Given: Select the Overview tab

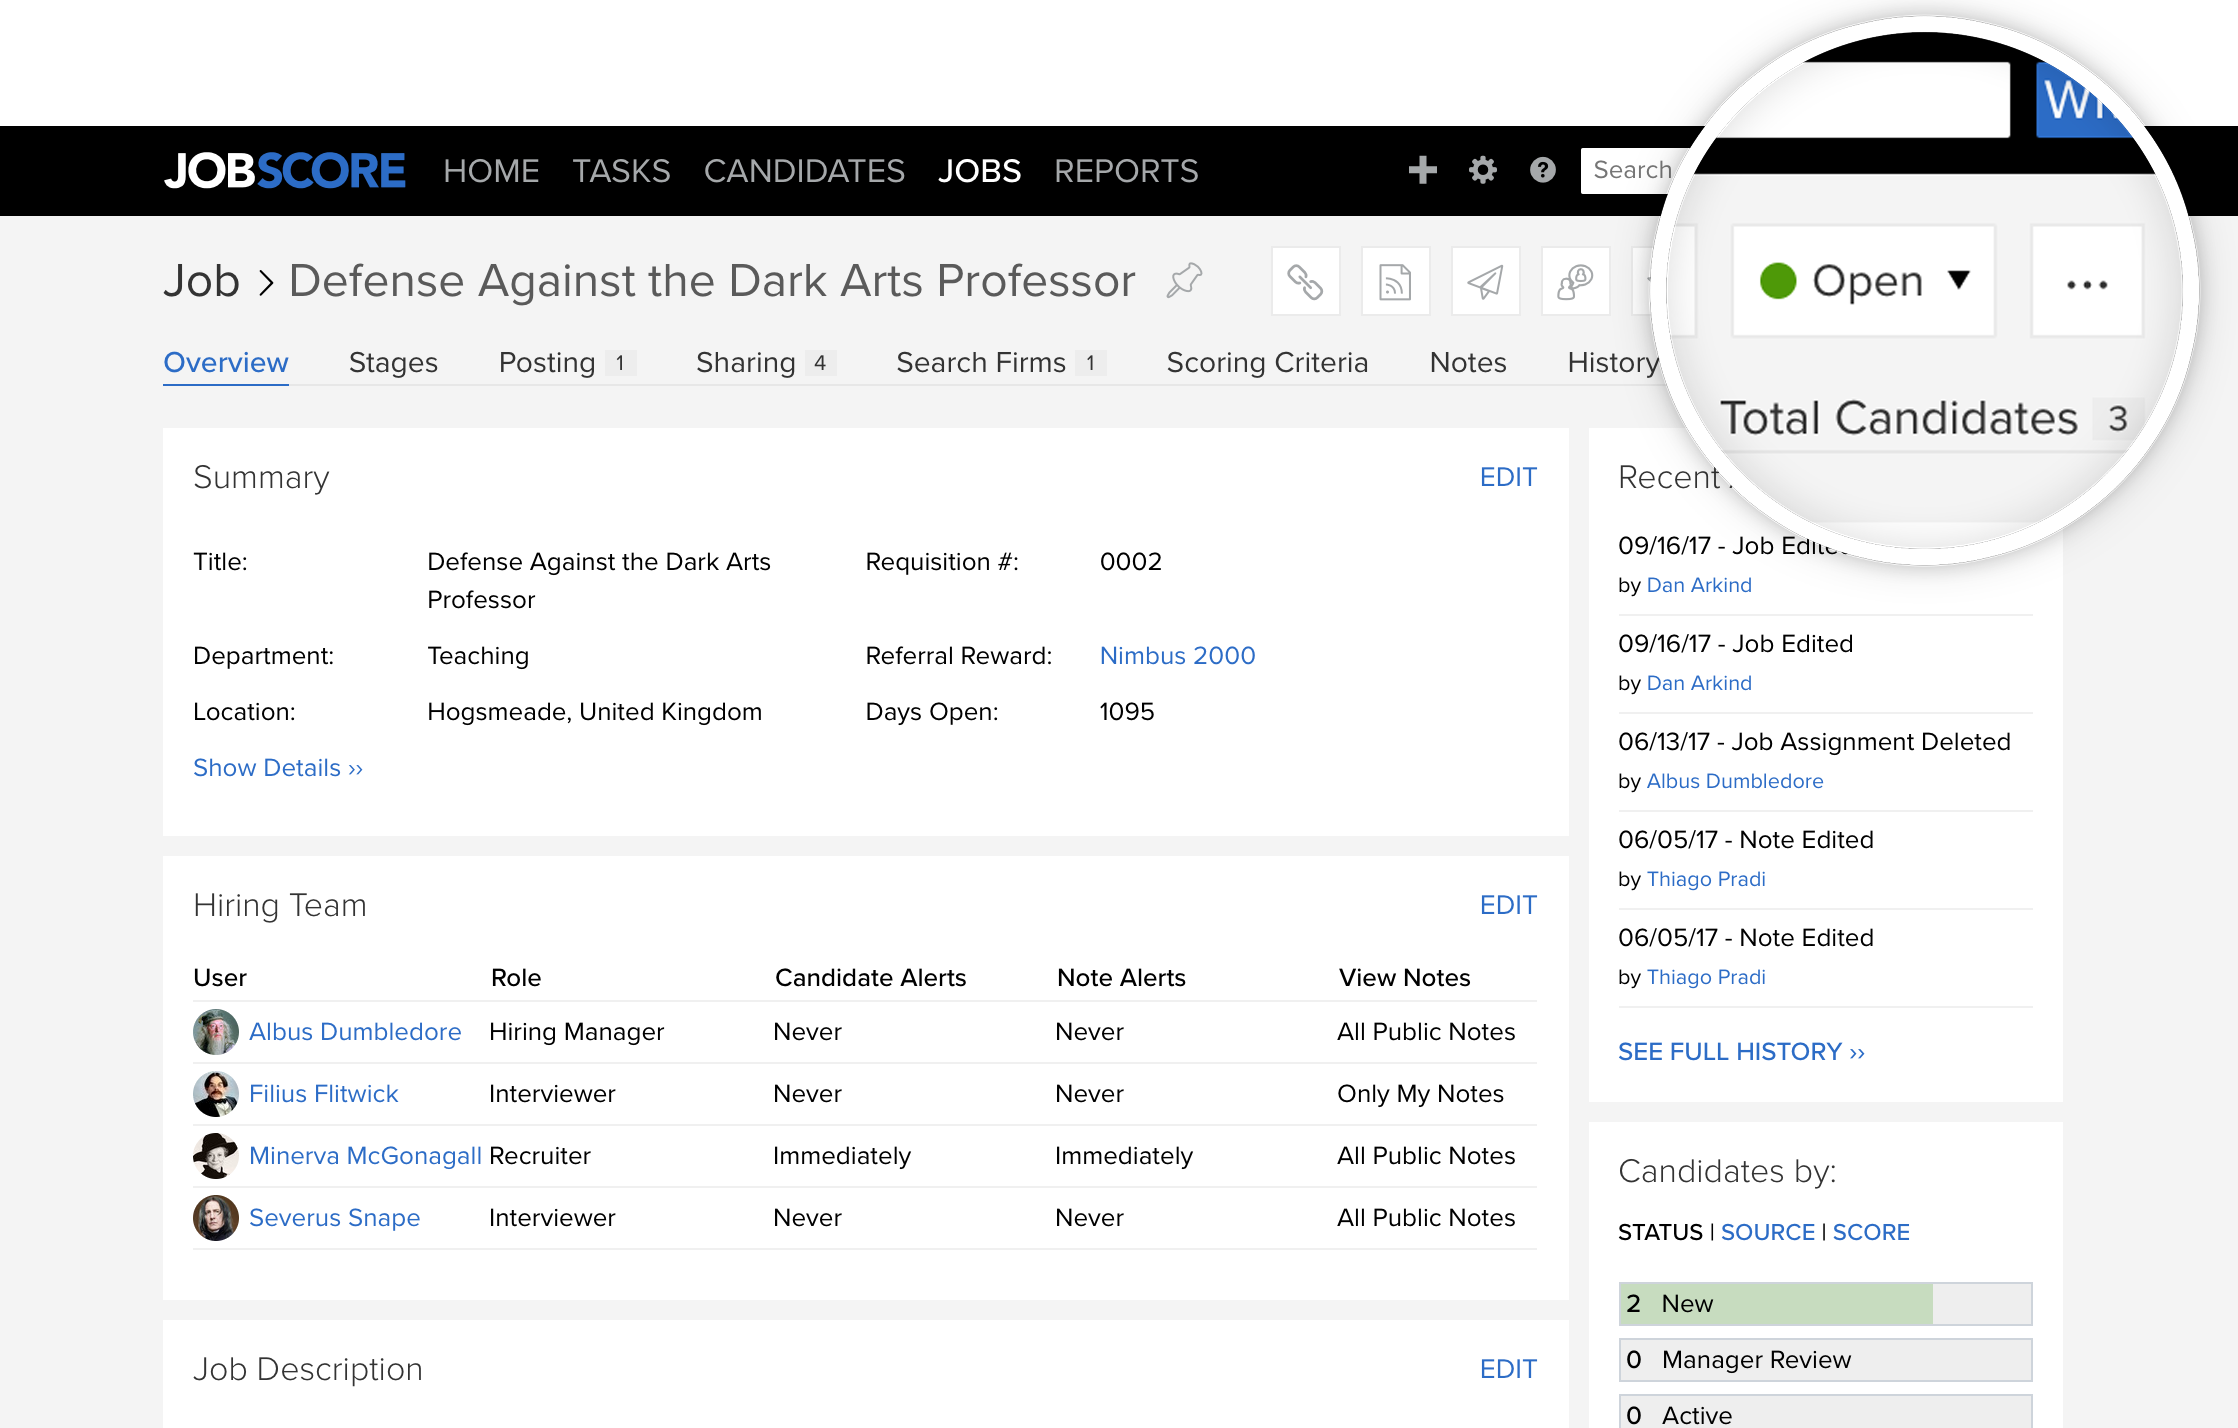Looking at the screenshot, I should (226, 362).
